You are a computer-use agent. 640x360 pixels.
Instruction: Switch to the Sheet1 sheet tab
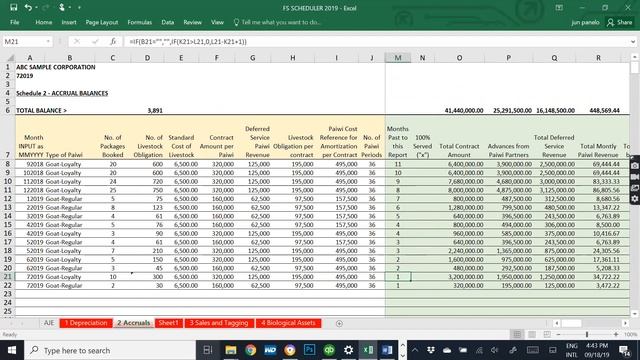coord(169,323)
